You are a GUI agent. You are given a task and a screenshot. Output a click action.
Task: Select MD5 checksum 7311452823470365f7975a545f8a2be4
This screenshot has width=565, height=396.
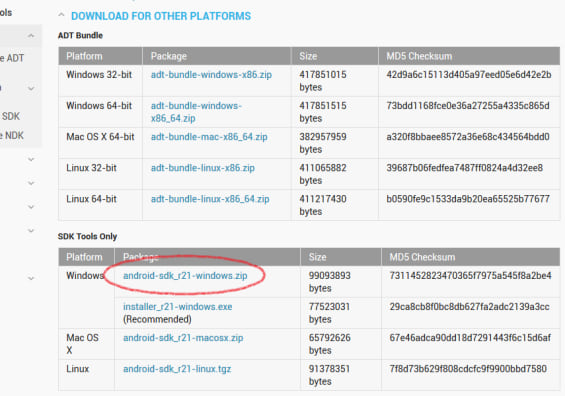[x=470, y=276]
